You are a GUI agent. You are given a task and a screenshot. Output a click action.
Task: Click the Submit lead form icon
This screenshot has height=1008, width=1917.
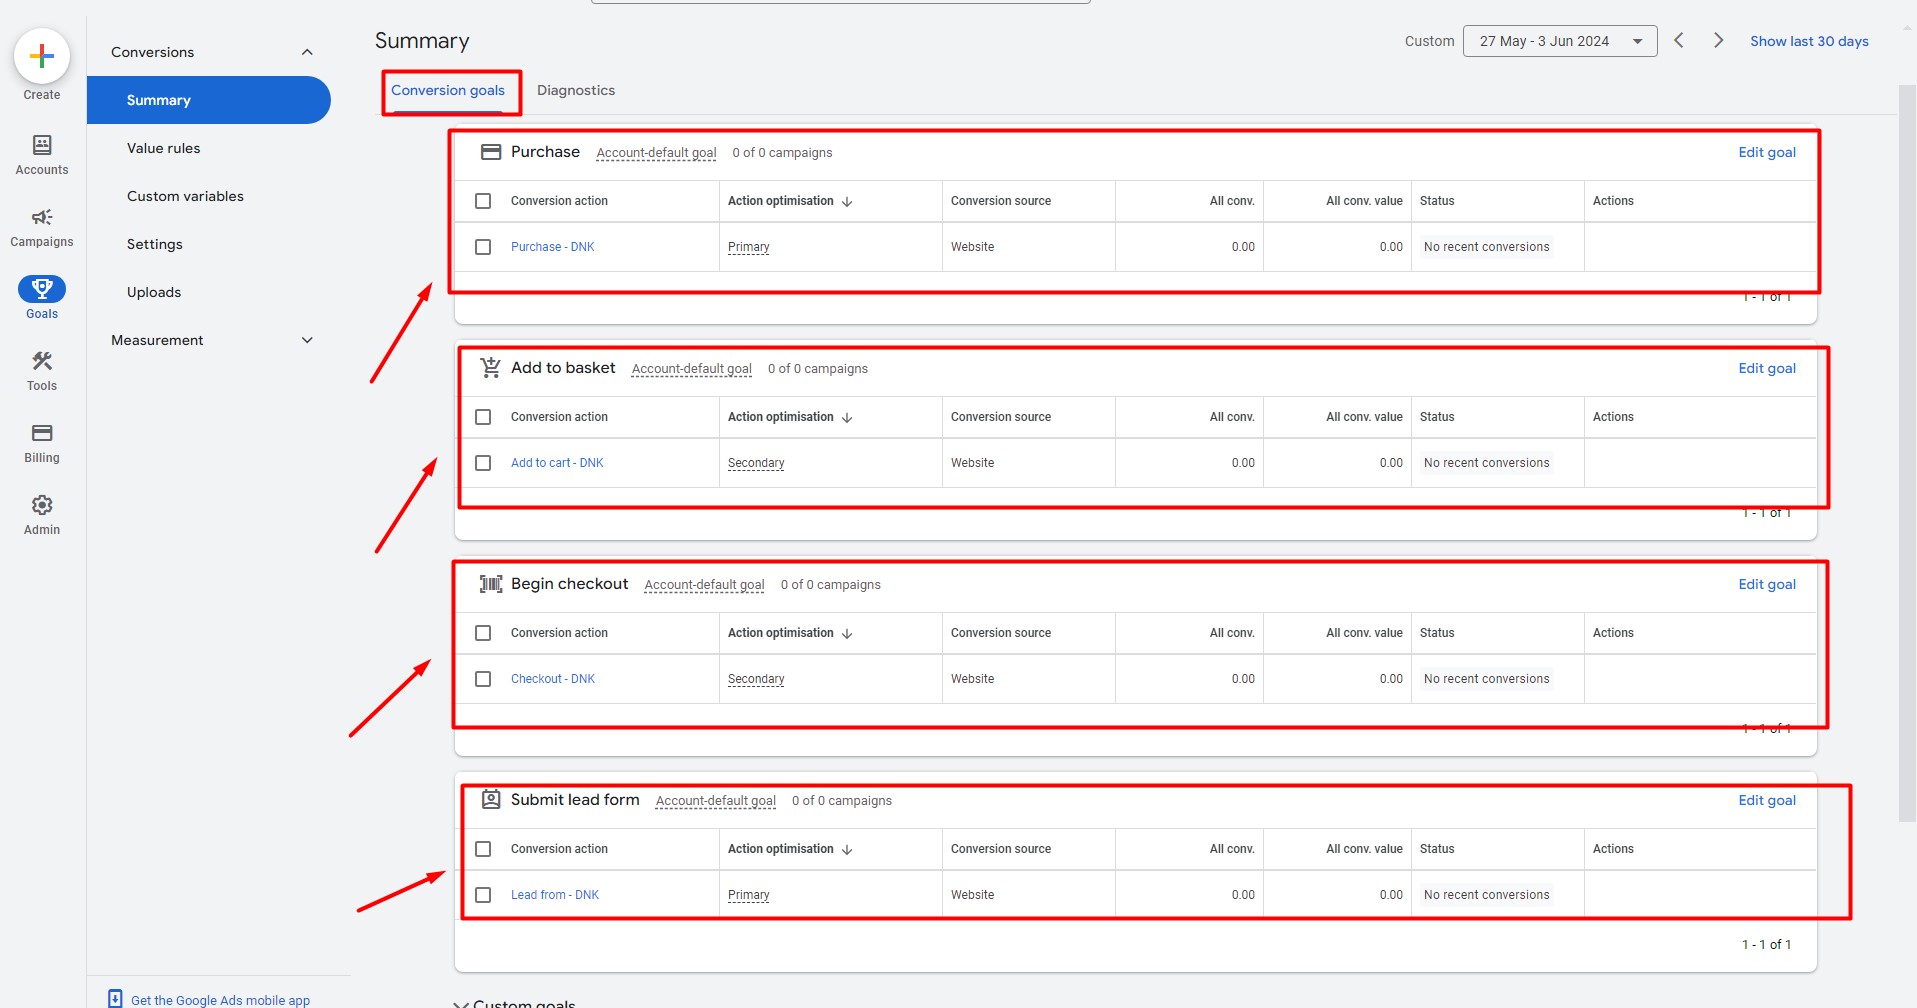pos(491,800)
